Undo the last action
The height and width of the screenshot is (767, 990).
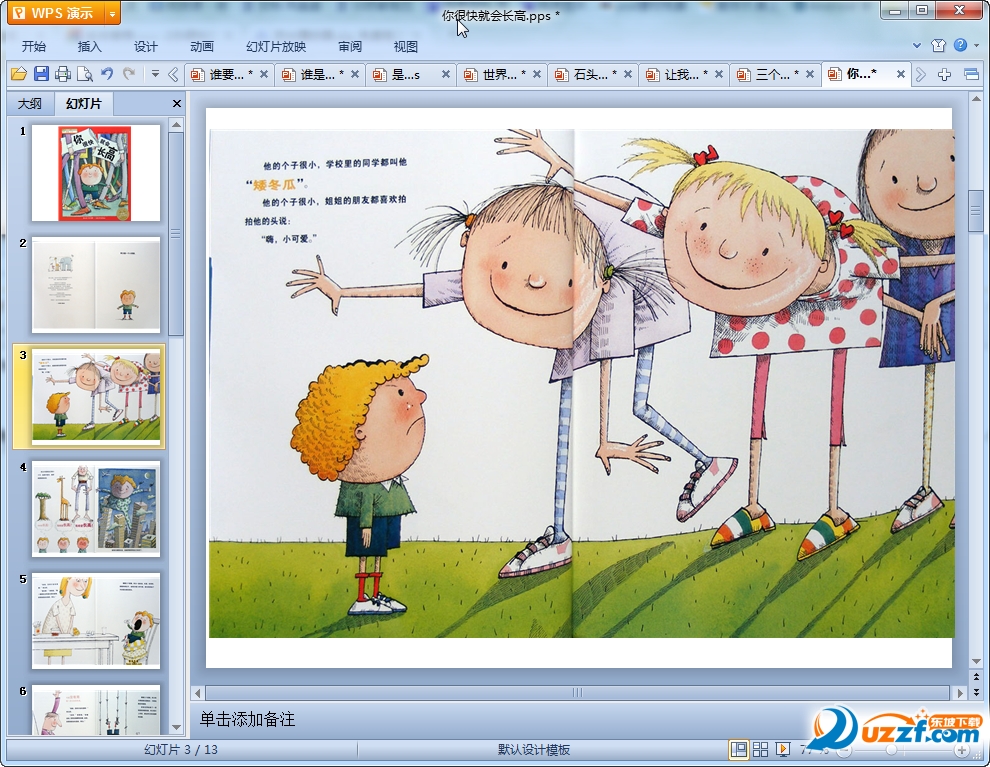click(107, 74)
